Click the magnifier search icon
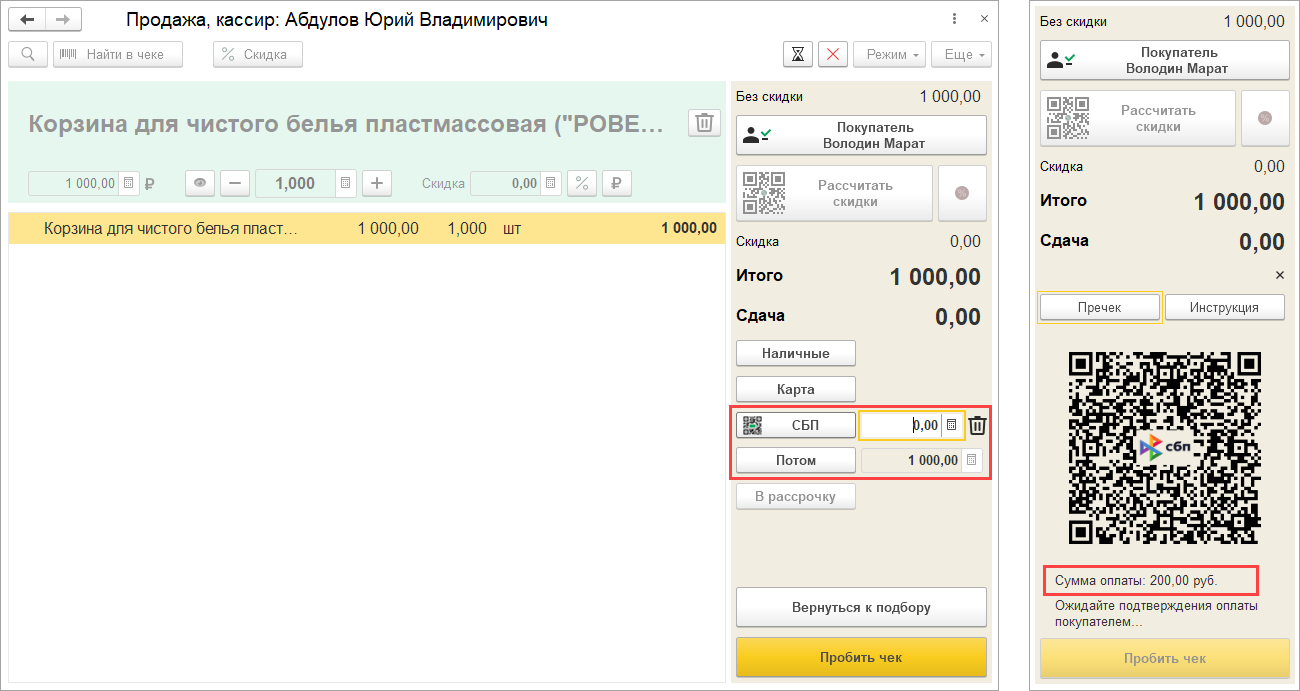This screenshot has height=691, width=1300. [28, 55]
